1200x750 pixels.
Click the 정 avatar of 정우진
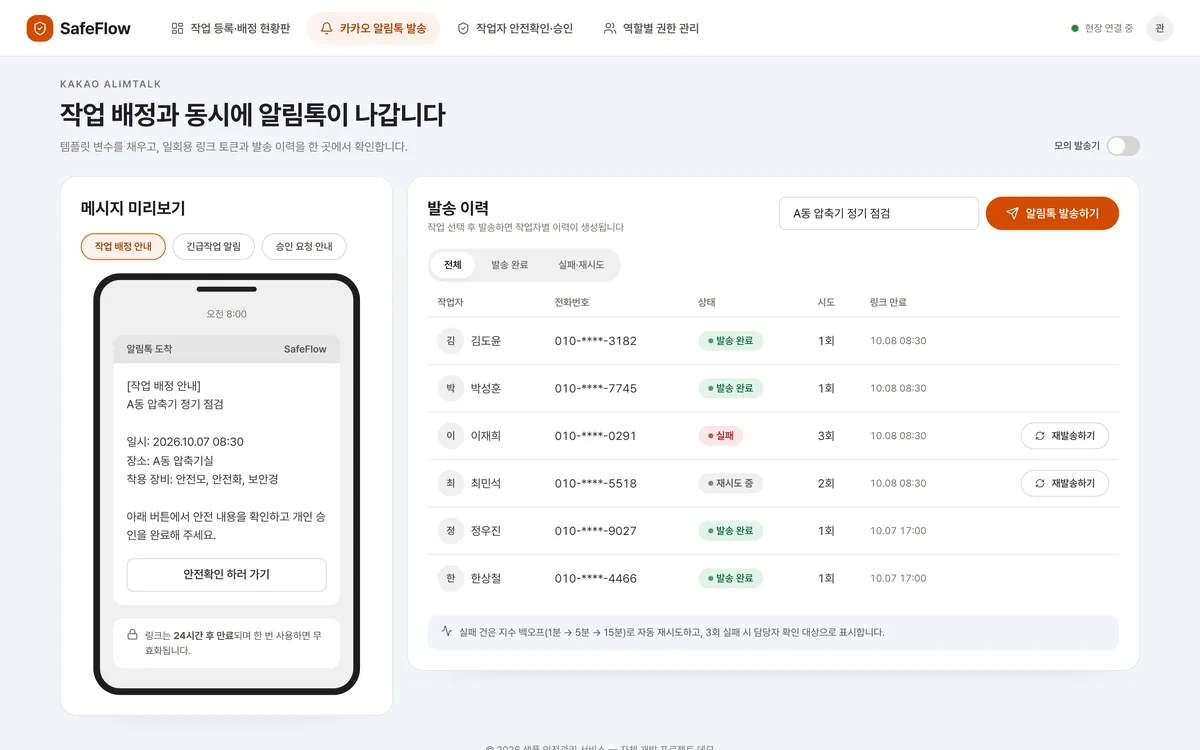pos(451,531)
